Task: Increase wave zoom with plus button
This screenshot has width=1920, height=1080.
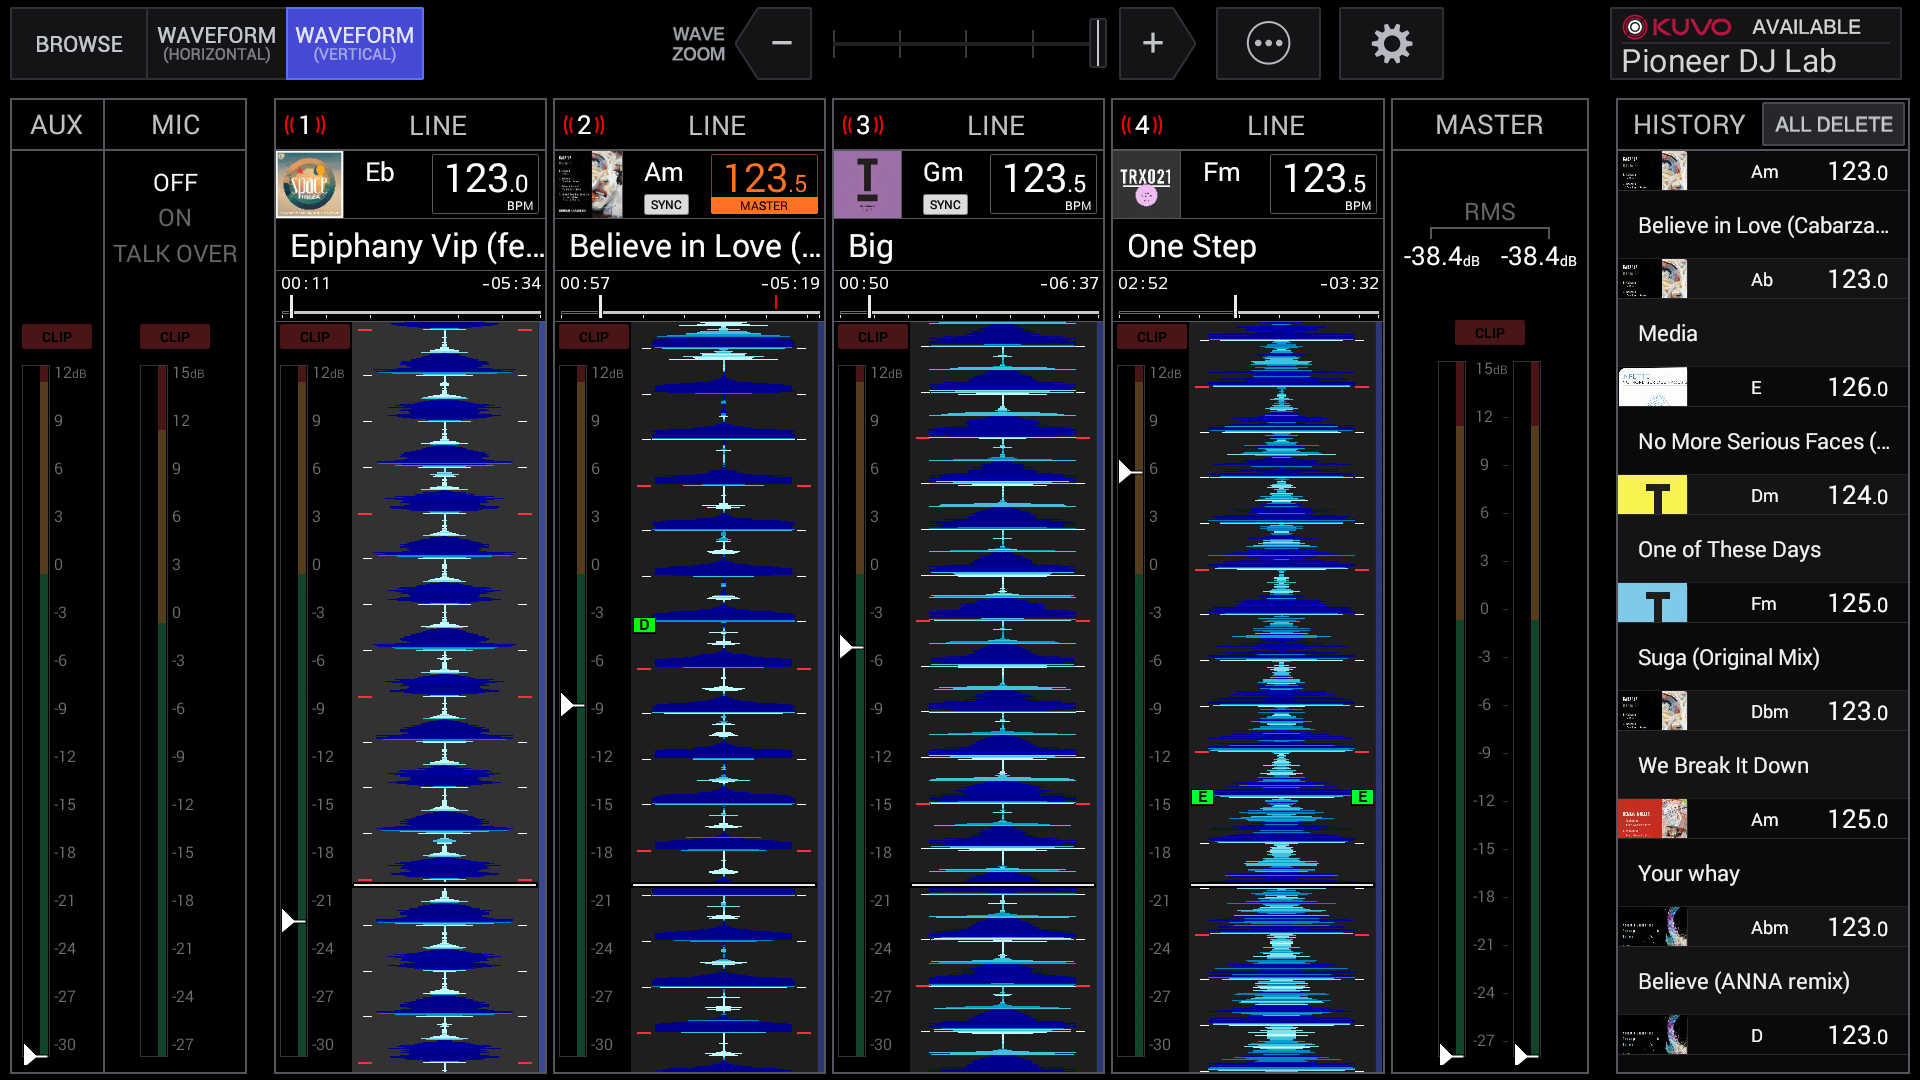Action: [1152, 44]
